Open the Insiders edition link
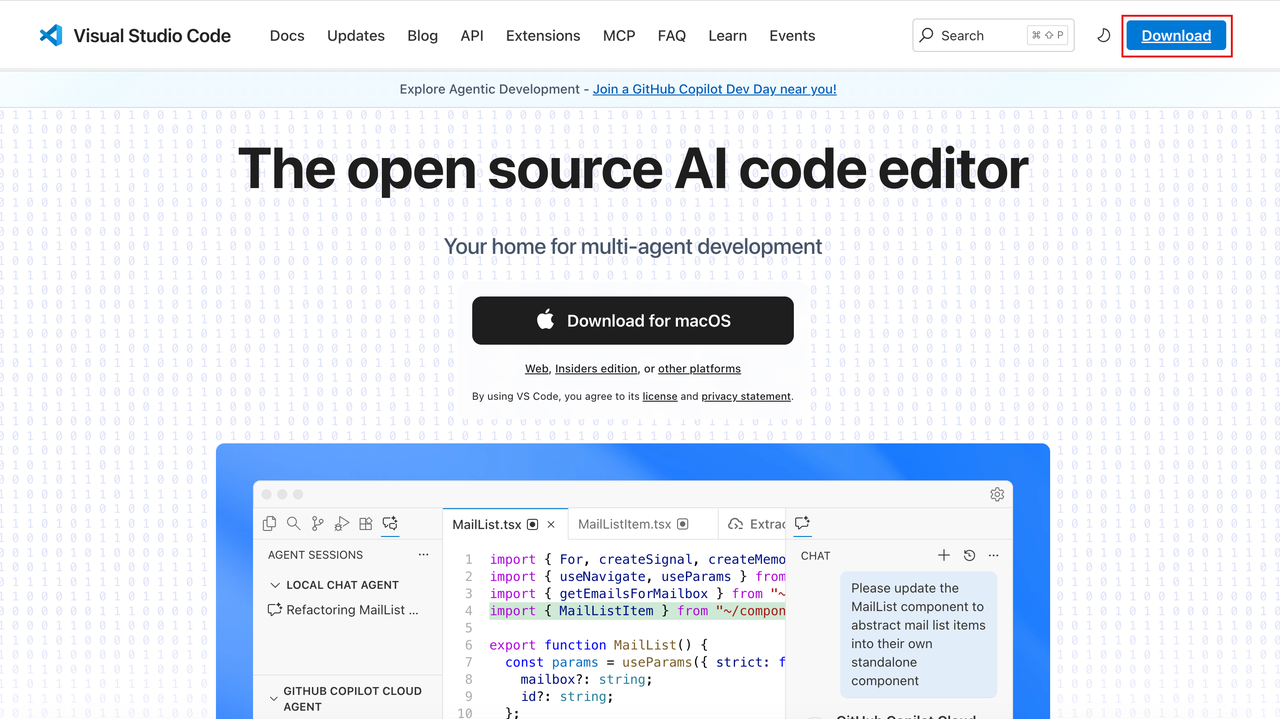1280x719 pixels. [x=596, y=369]
